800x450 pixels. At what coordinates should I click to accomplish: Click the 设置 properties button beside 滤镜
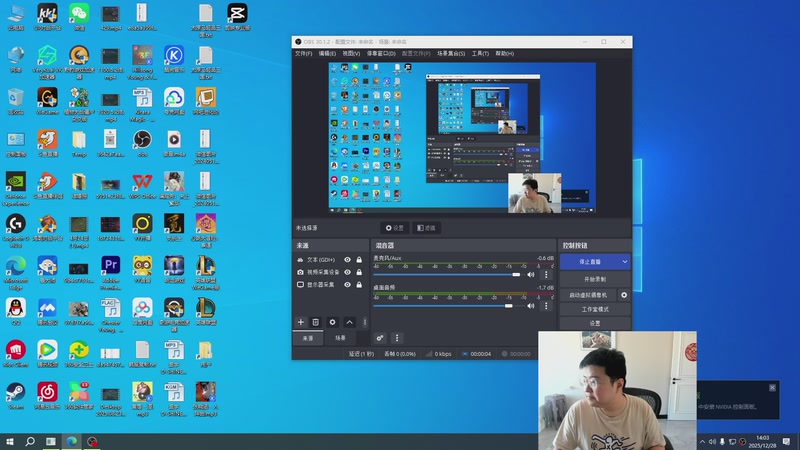(394, 228)
